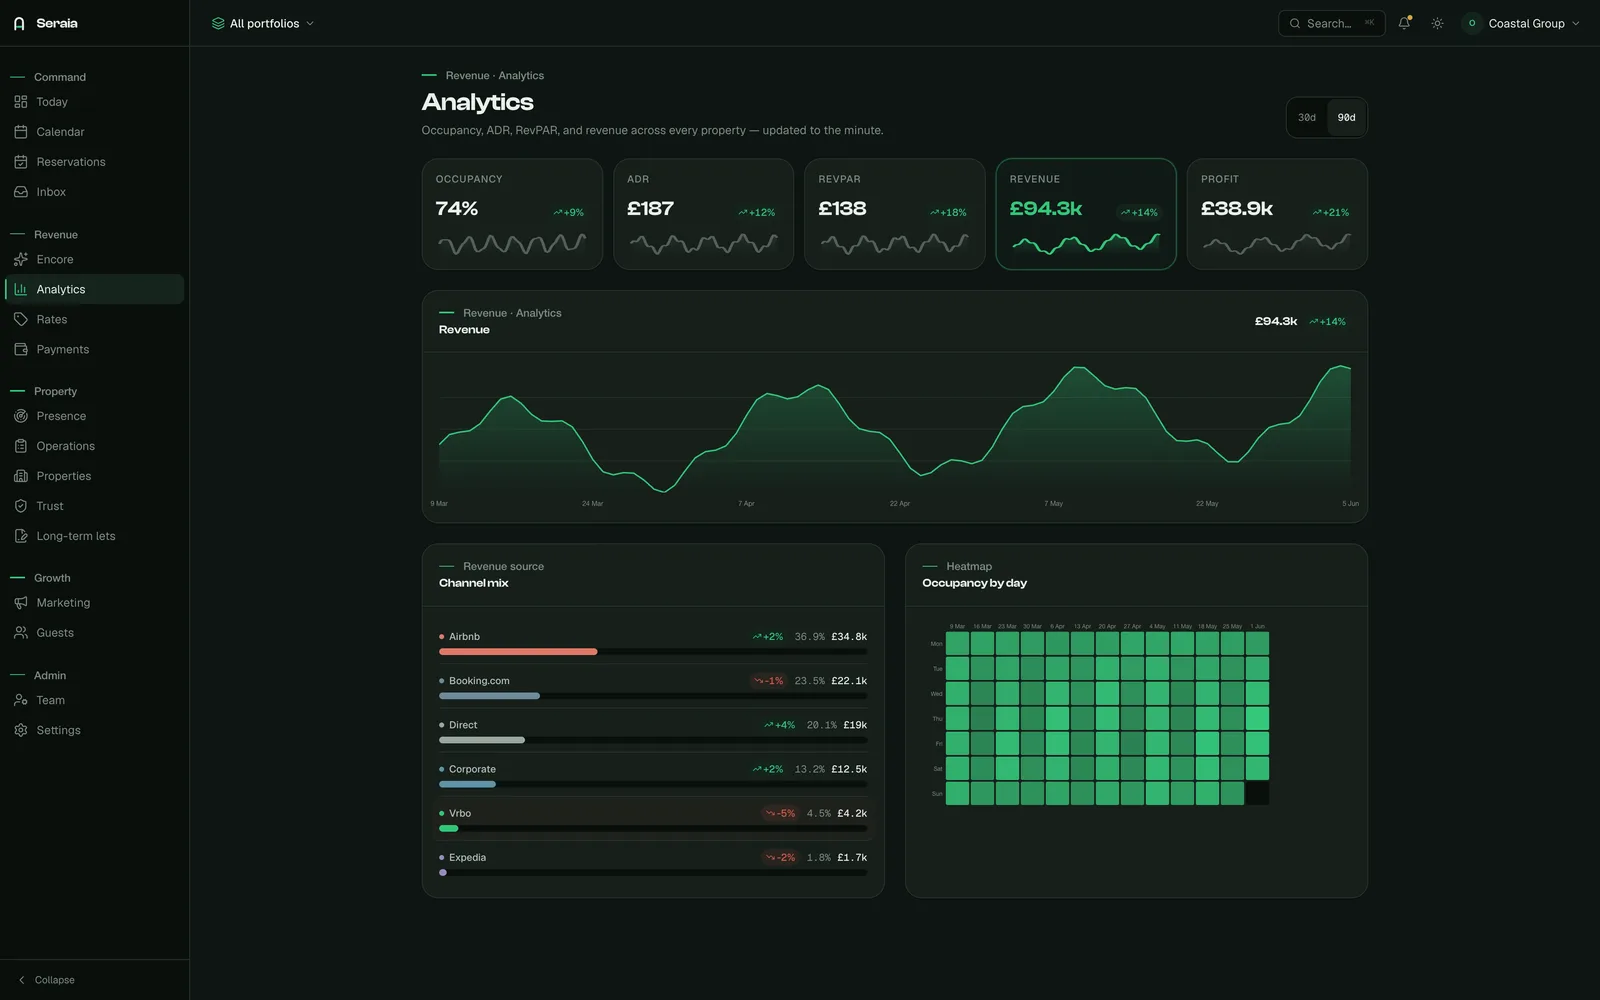Click the Settings gear icon

tap(21, 730)
